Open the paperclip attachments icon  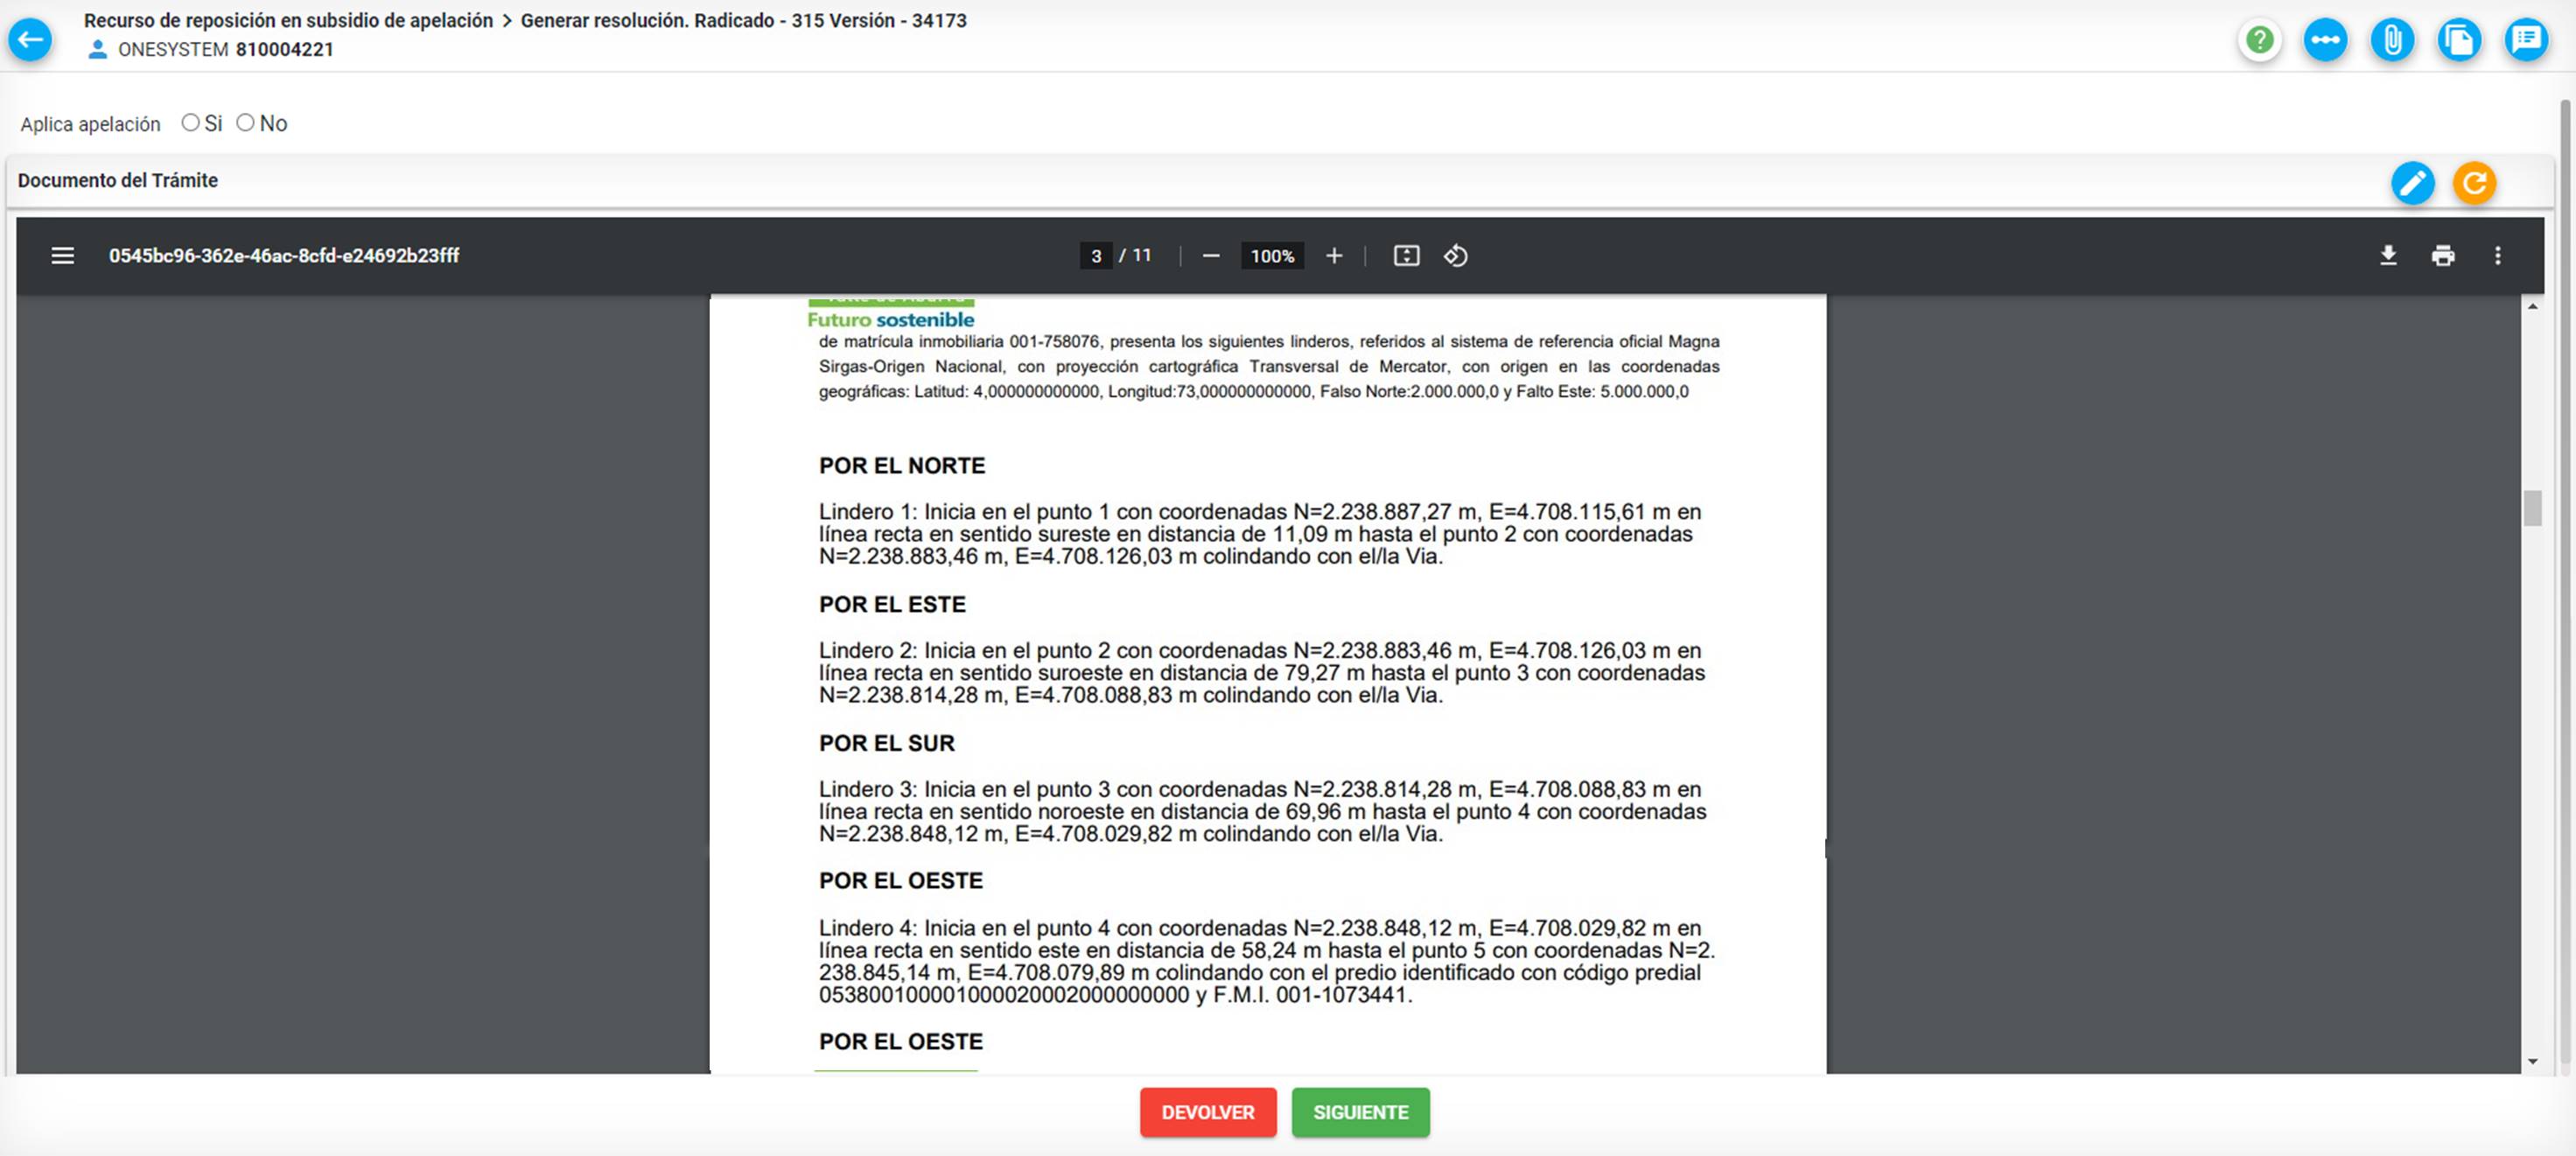pos(2392,40)
